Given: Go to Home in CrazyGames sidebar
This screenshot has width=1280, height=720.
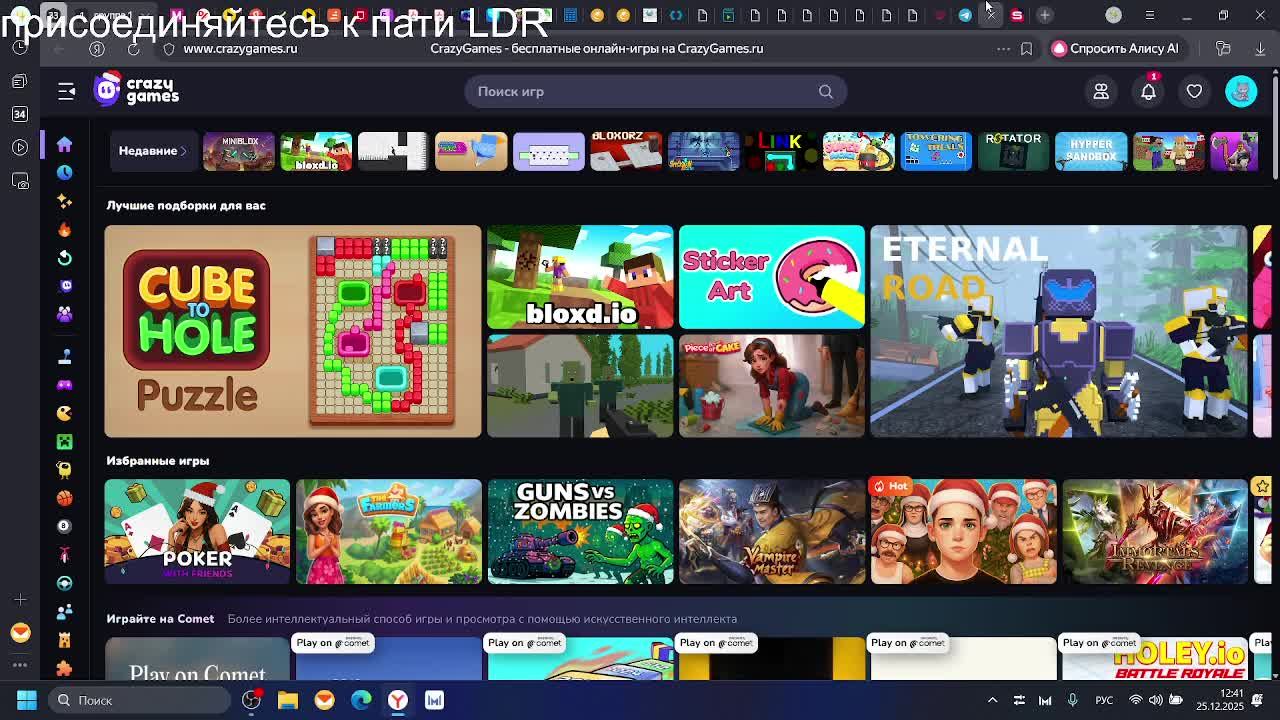Looking at the screenshot, I should click(64, 144).
